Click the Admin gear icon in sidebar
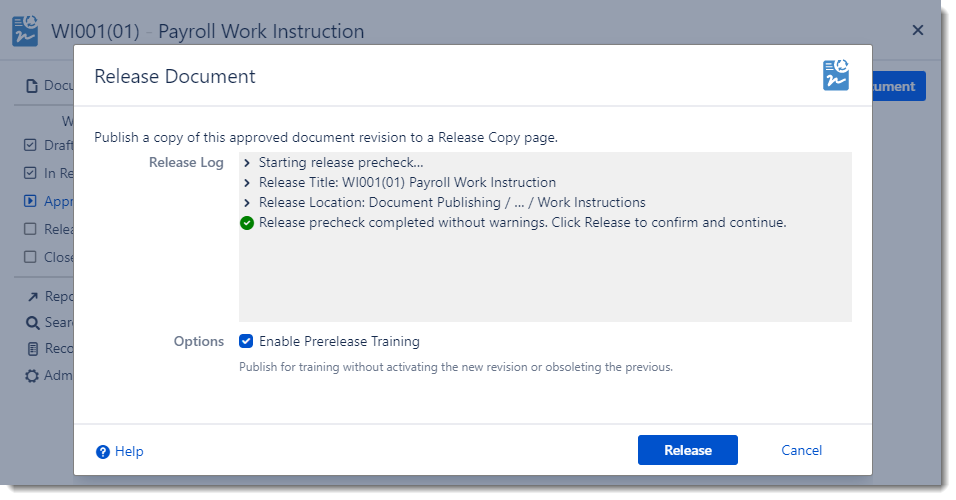 tap(32, 376)
